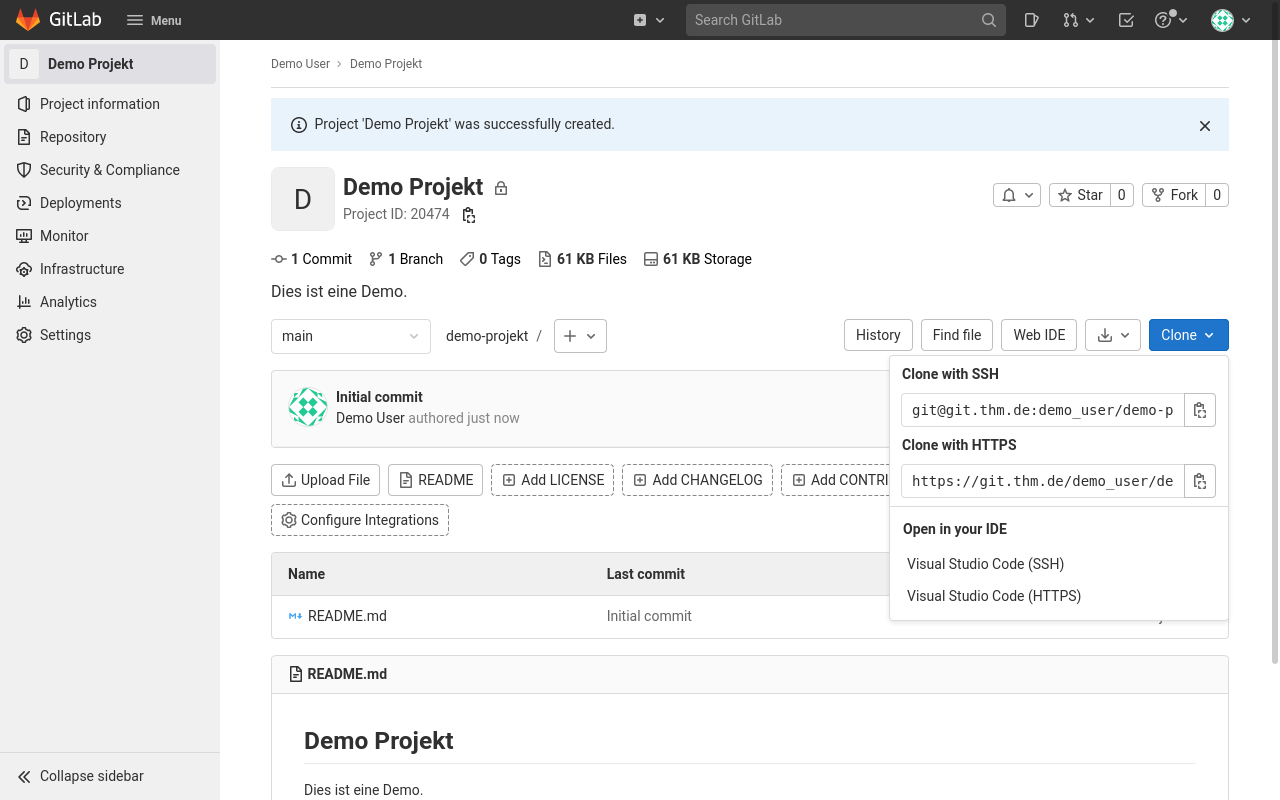
Task: Open the download source code dropdown
Action: click(1112, 335)
